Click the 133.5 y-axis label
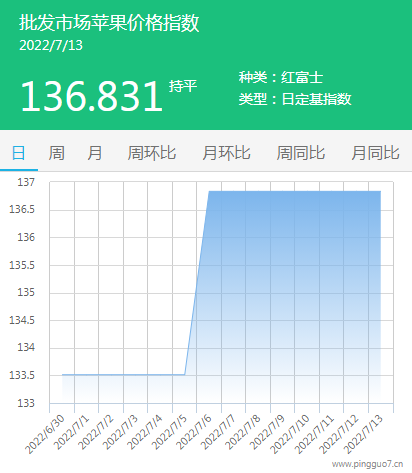Screen dimensions: 412x473 tap(22, 375)
